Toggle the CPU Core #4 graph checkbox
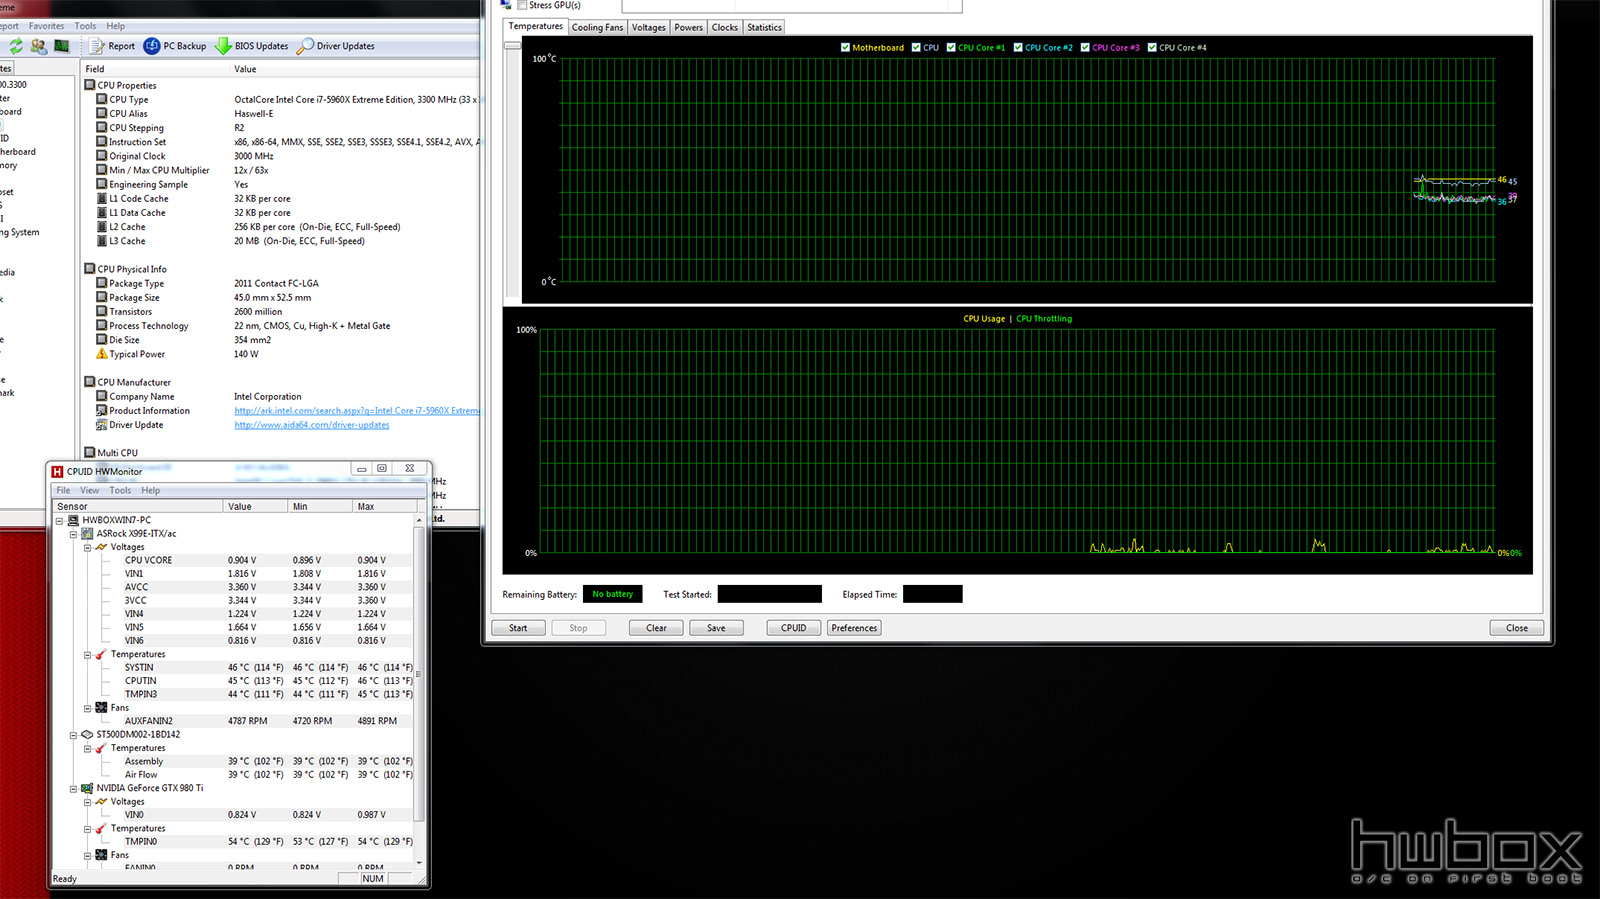The width and height of the screenshot is (1600, 899). click(x=1152, y=47)
